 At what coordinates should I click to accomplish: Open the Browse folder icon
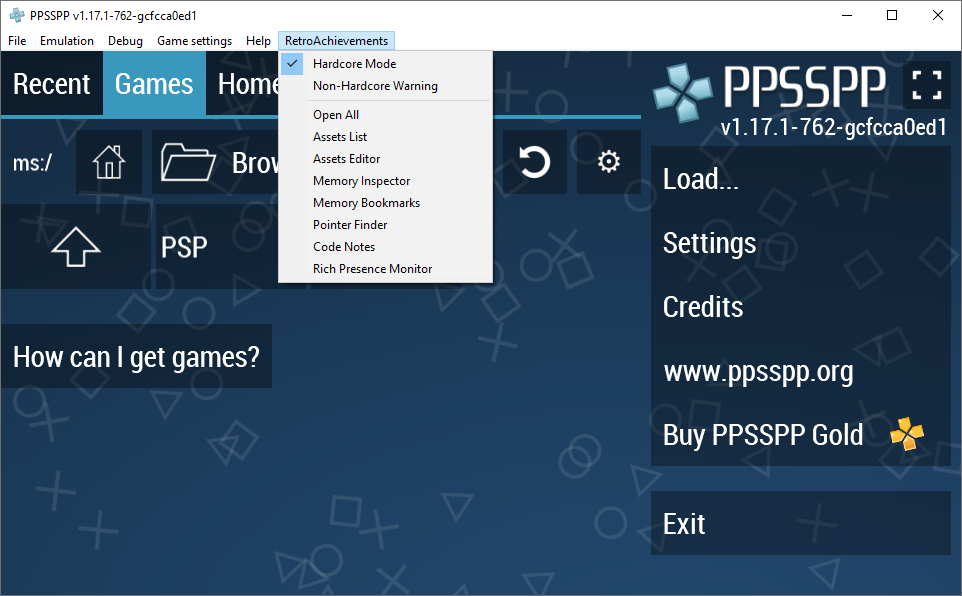188,162
